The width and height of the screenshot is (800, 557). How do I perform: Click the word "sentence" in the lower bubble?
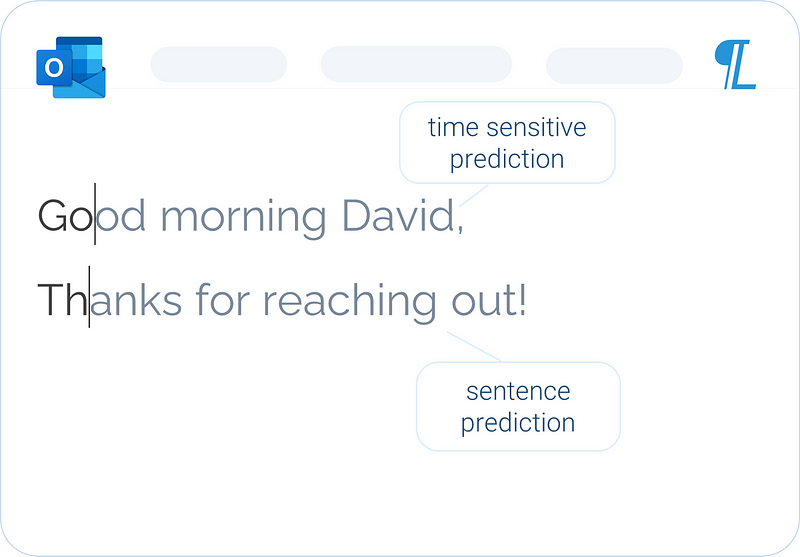point(518,391)
